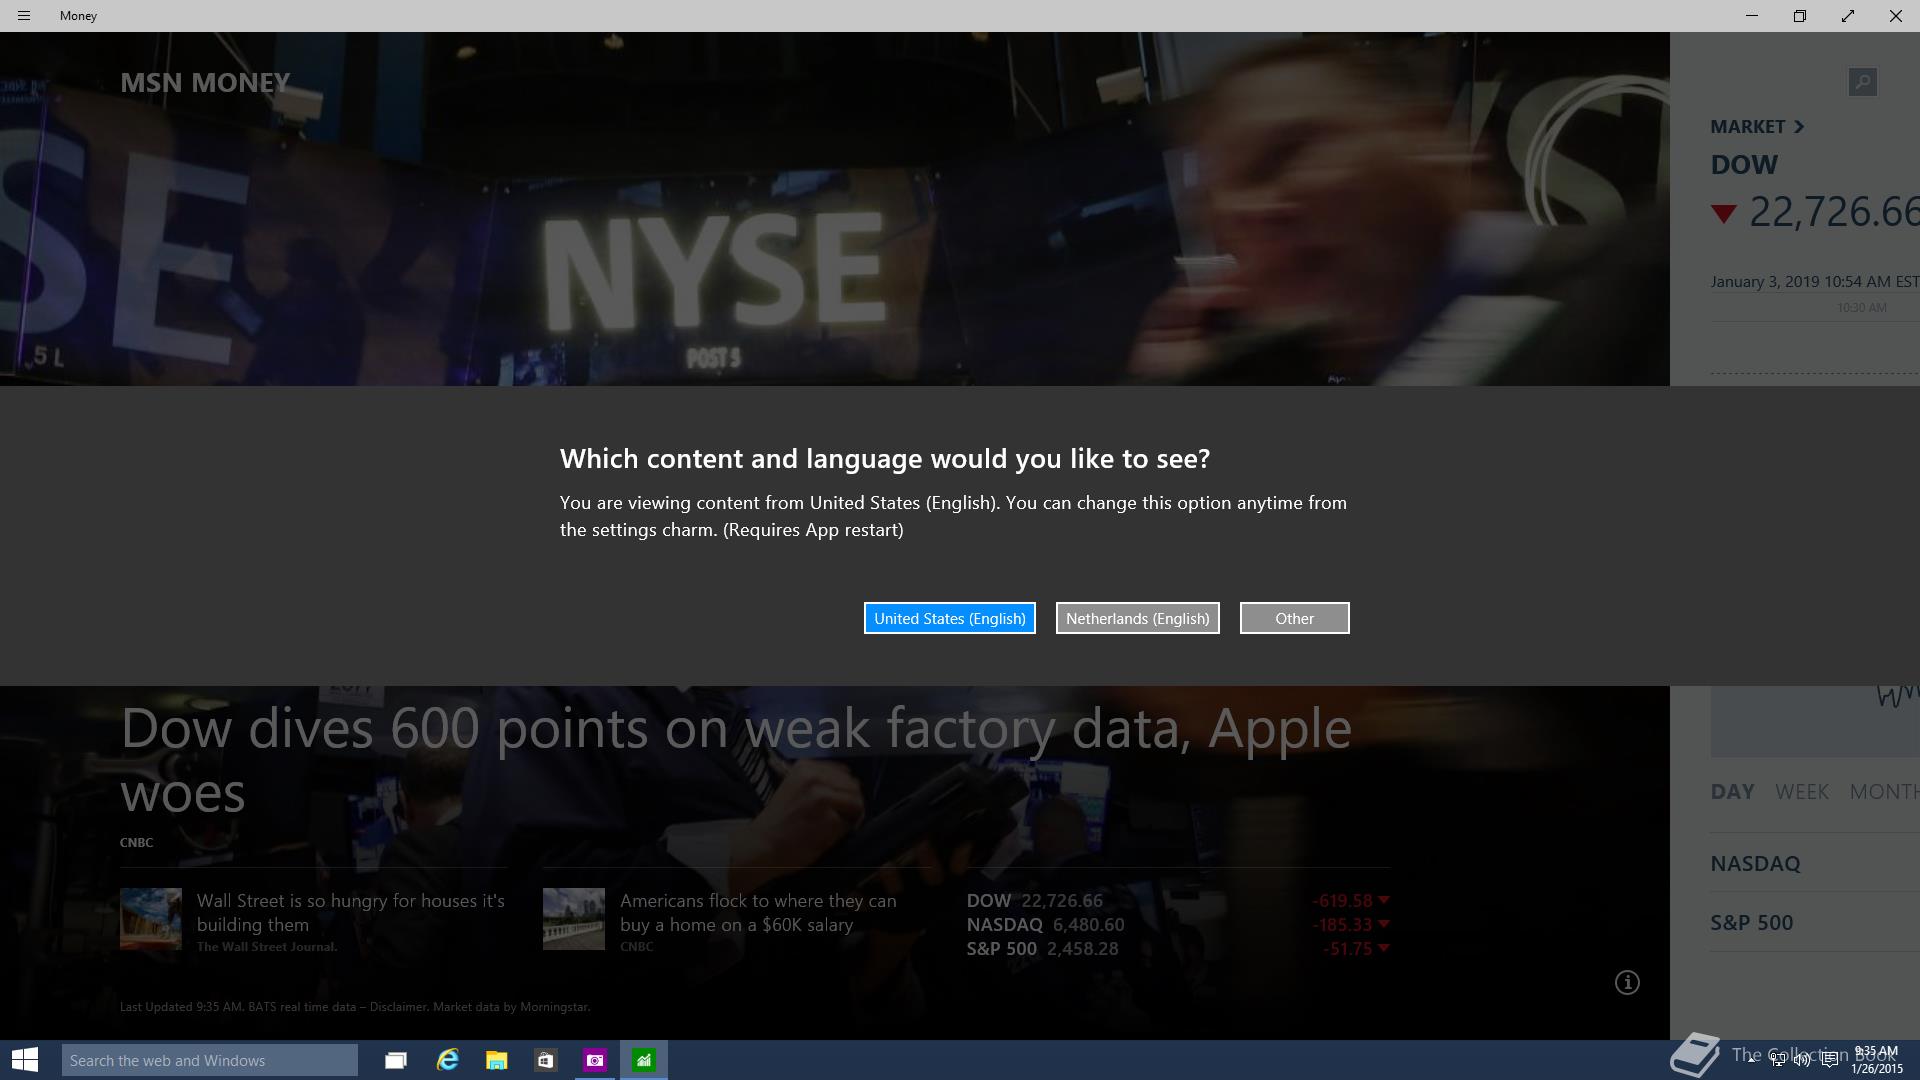Switch to the Money app taskbar icon
This screenshot has height=1080, width=1920.
pyautogui.click(x=644, y=1060)
